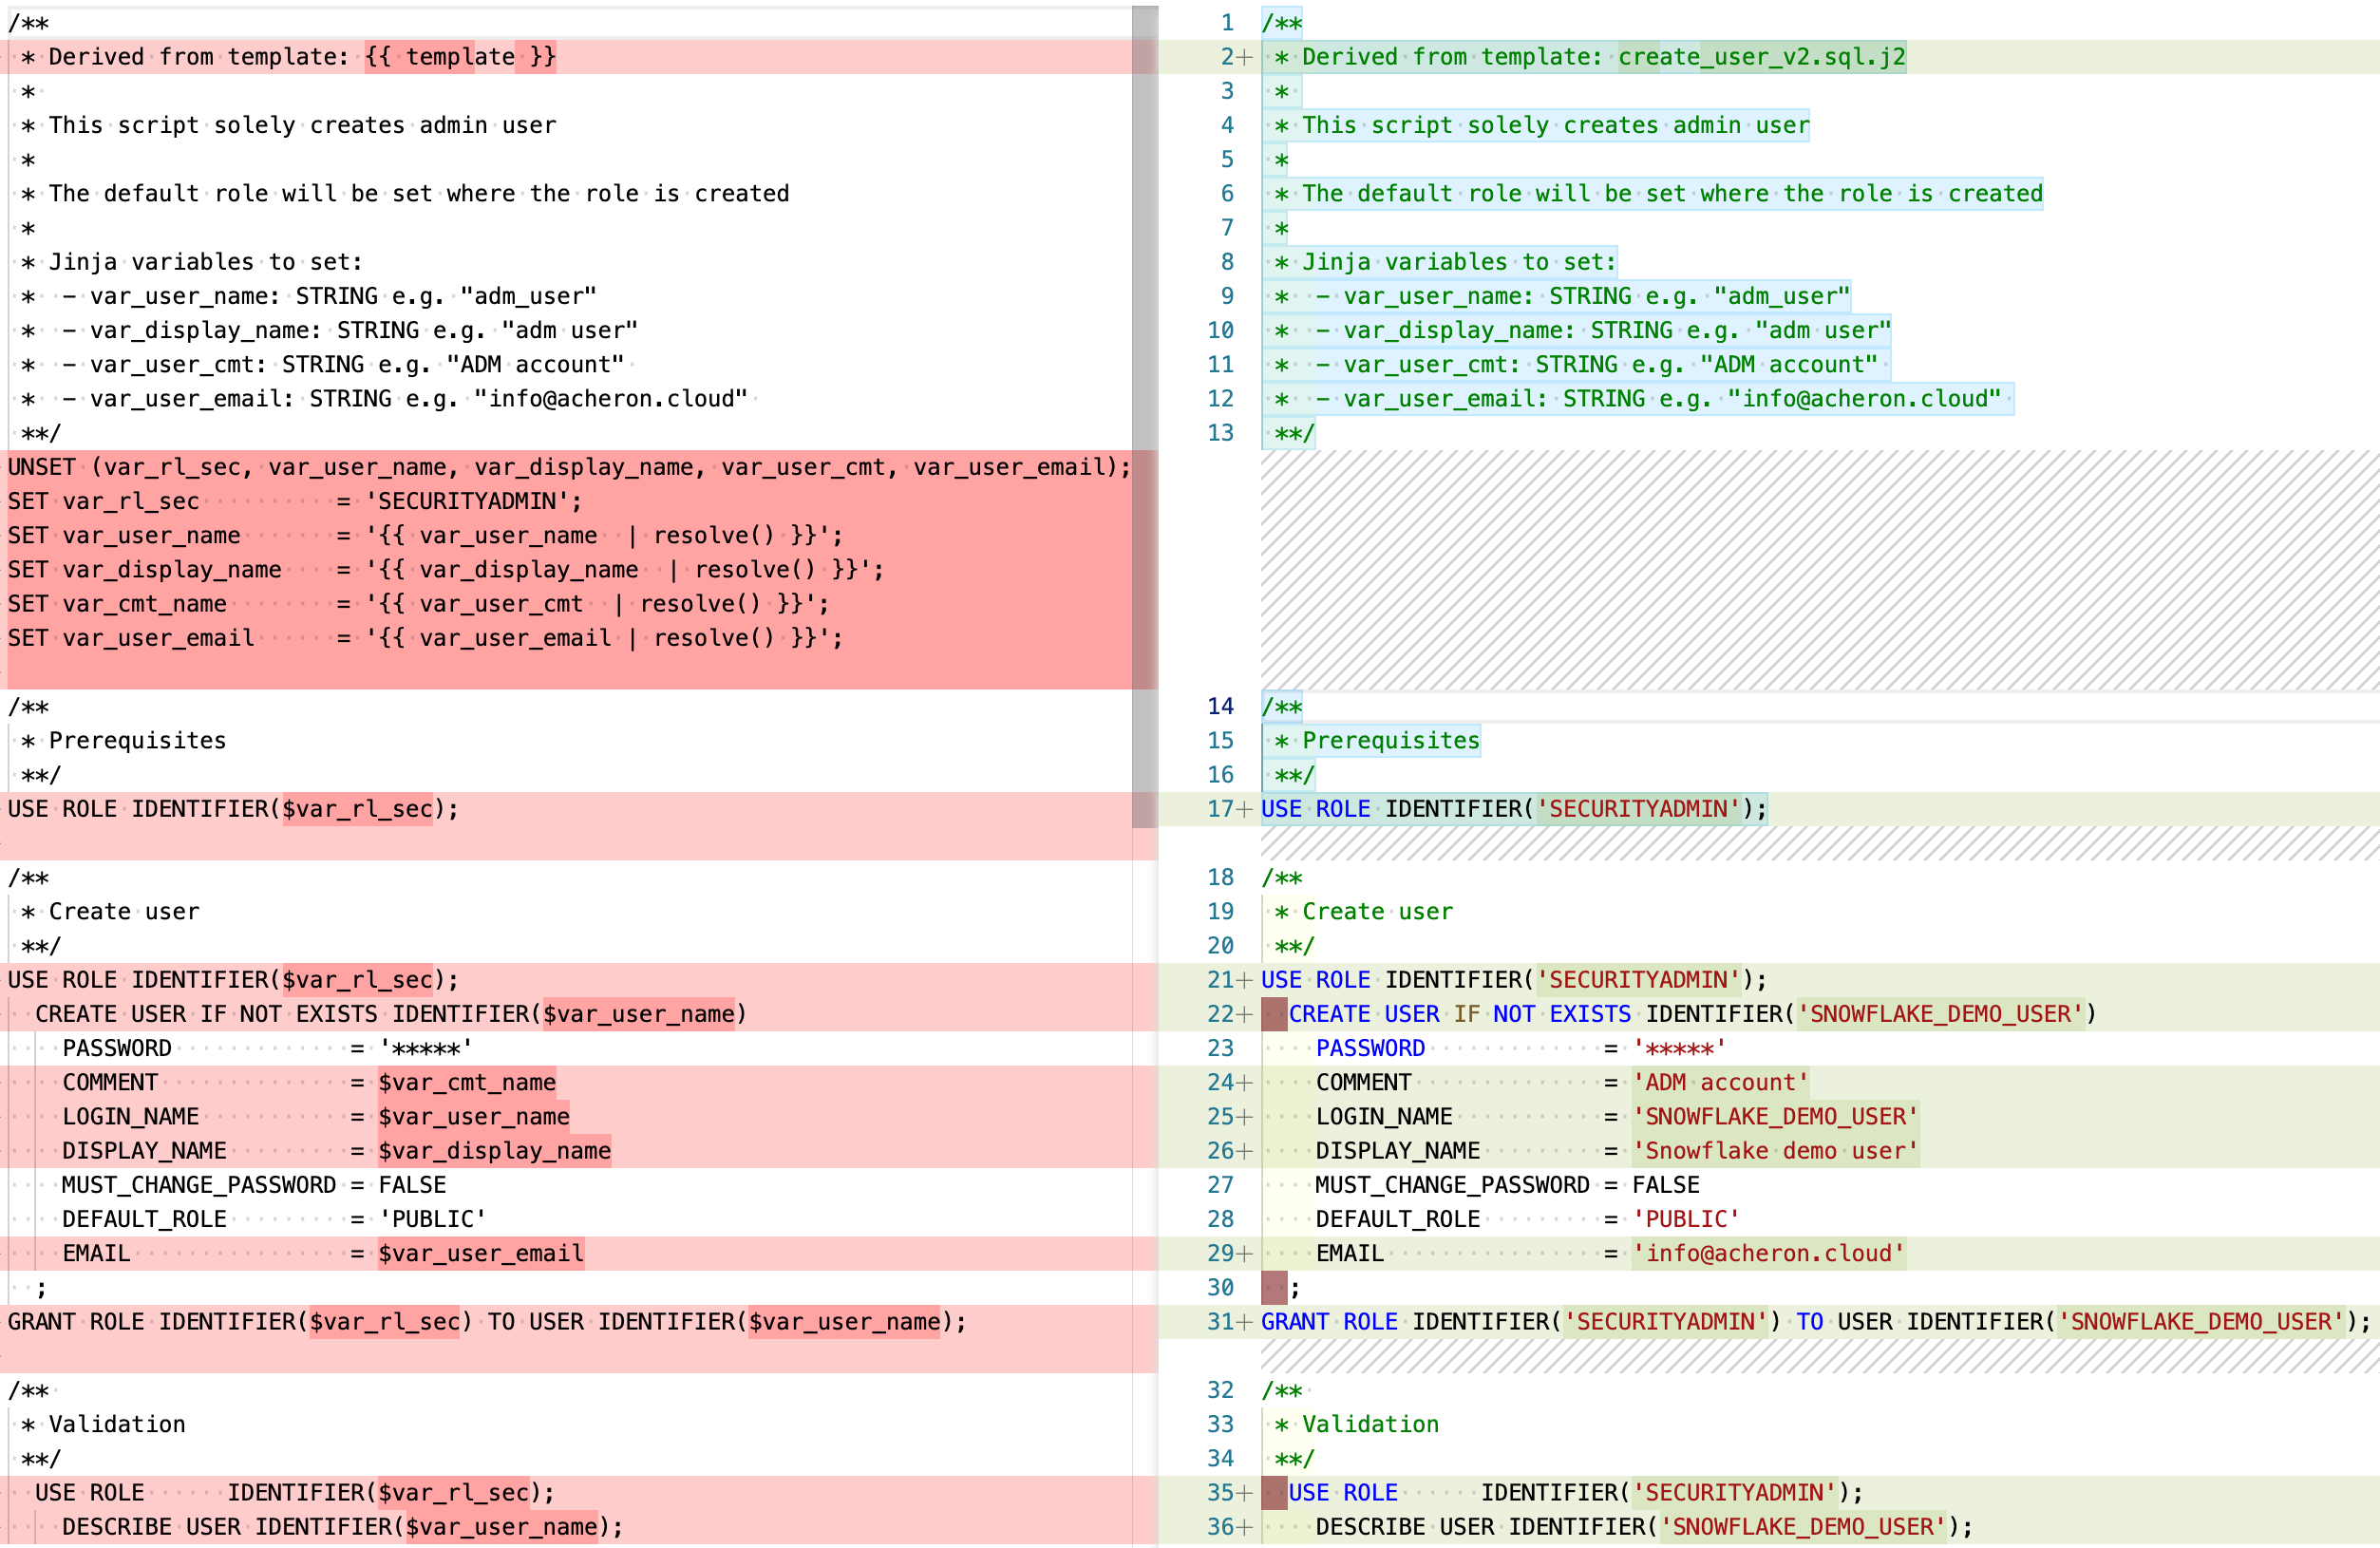This screenshot has width=2380, height=1548.
Task: Click 'Prerequisites' comment on left pane
Action: coord(137,741)
